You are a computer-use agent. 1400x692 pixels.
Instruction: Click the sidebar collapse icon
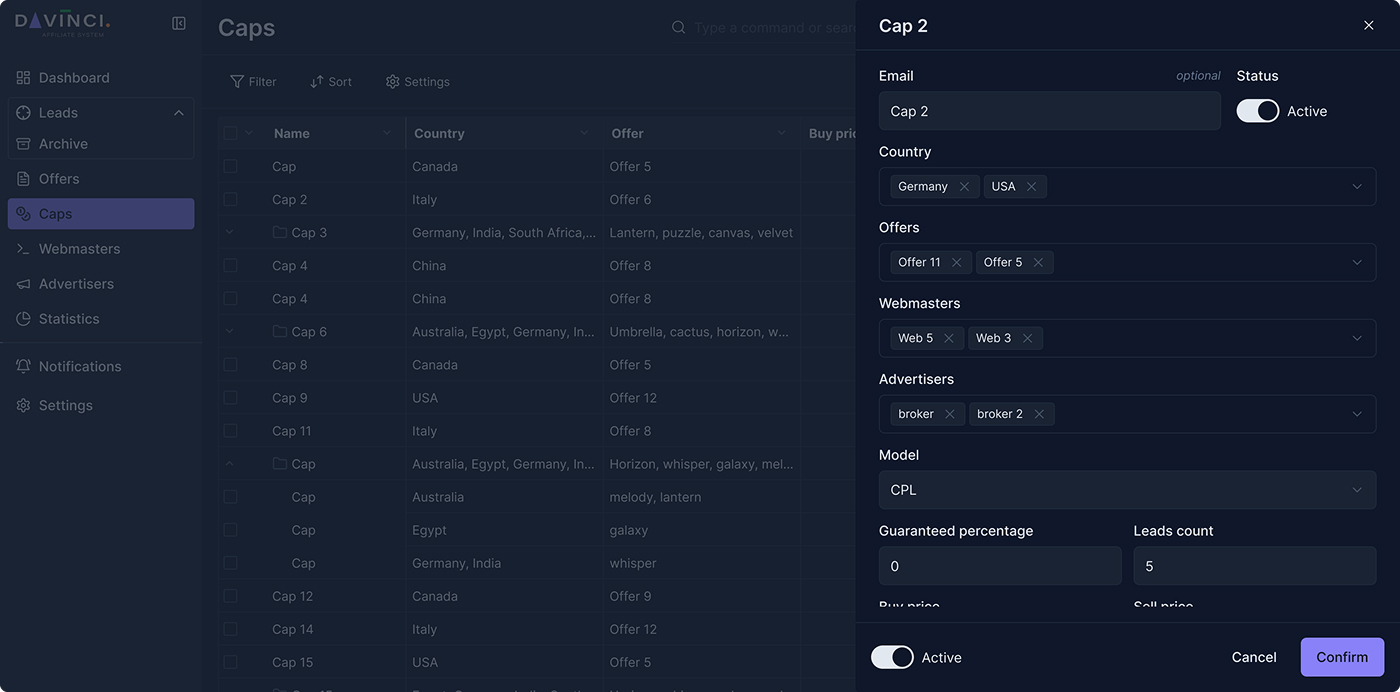coord(179,23)
